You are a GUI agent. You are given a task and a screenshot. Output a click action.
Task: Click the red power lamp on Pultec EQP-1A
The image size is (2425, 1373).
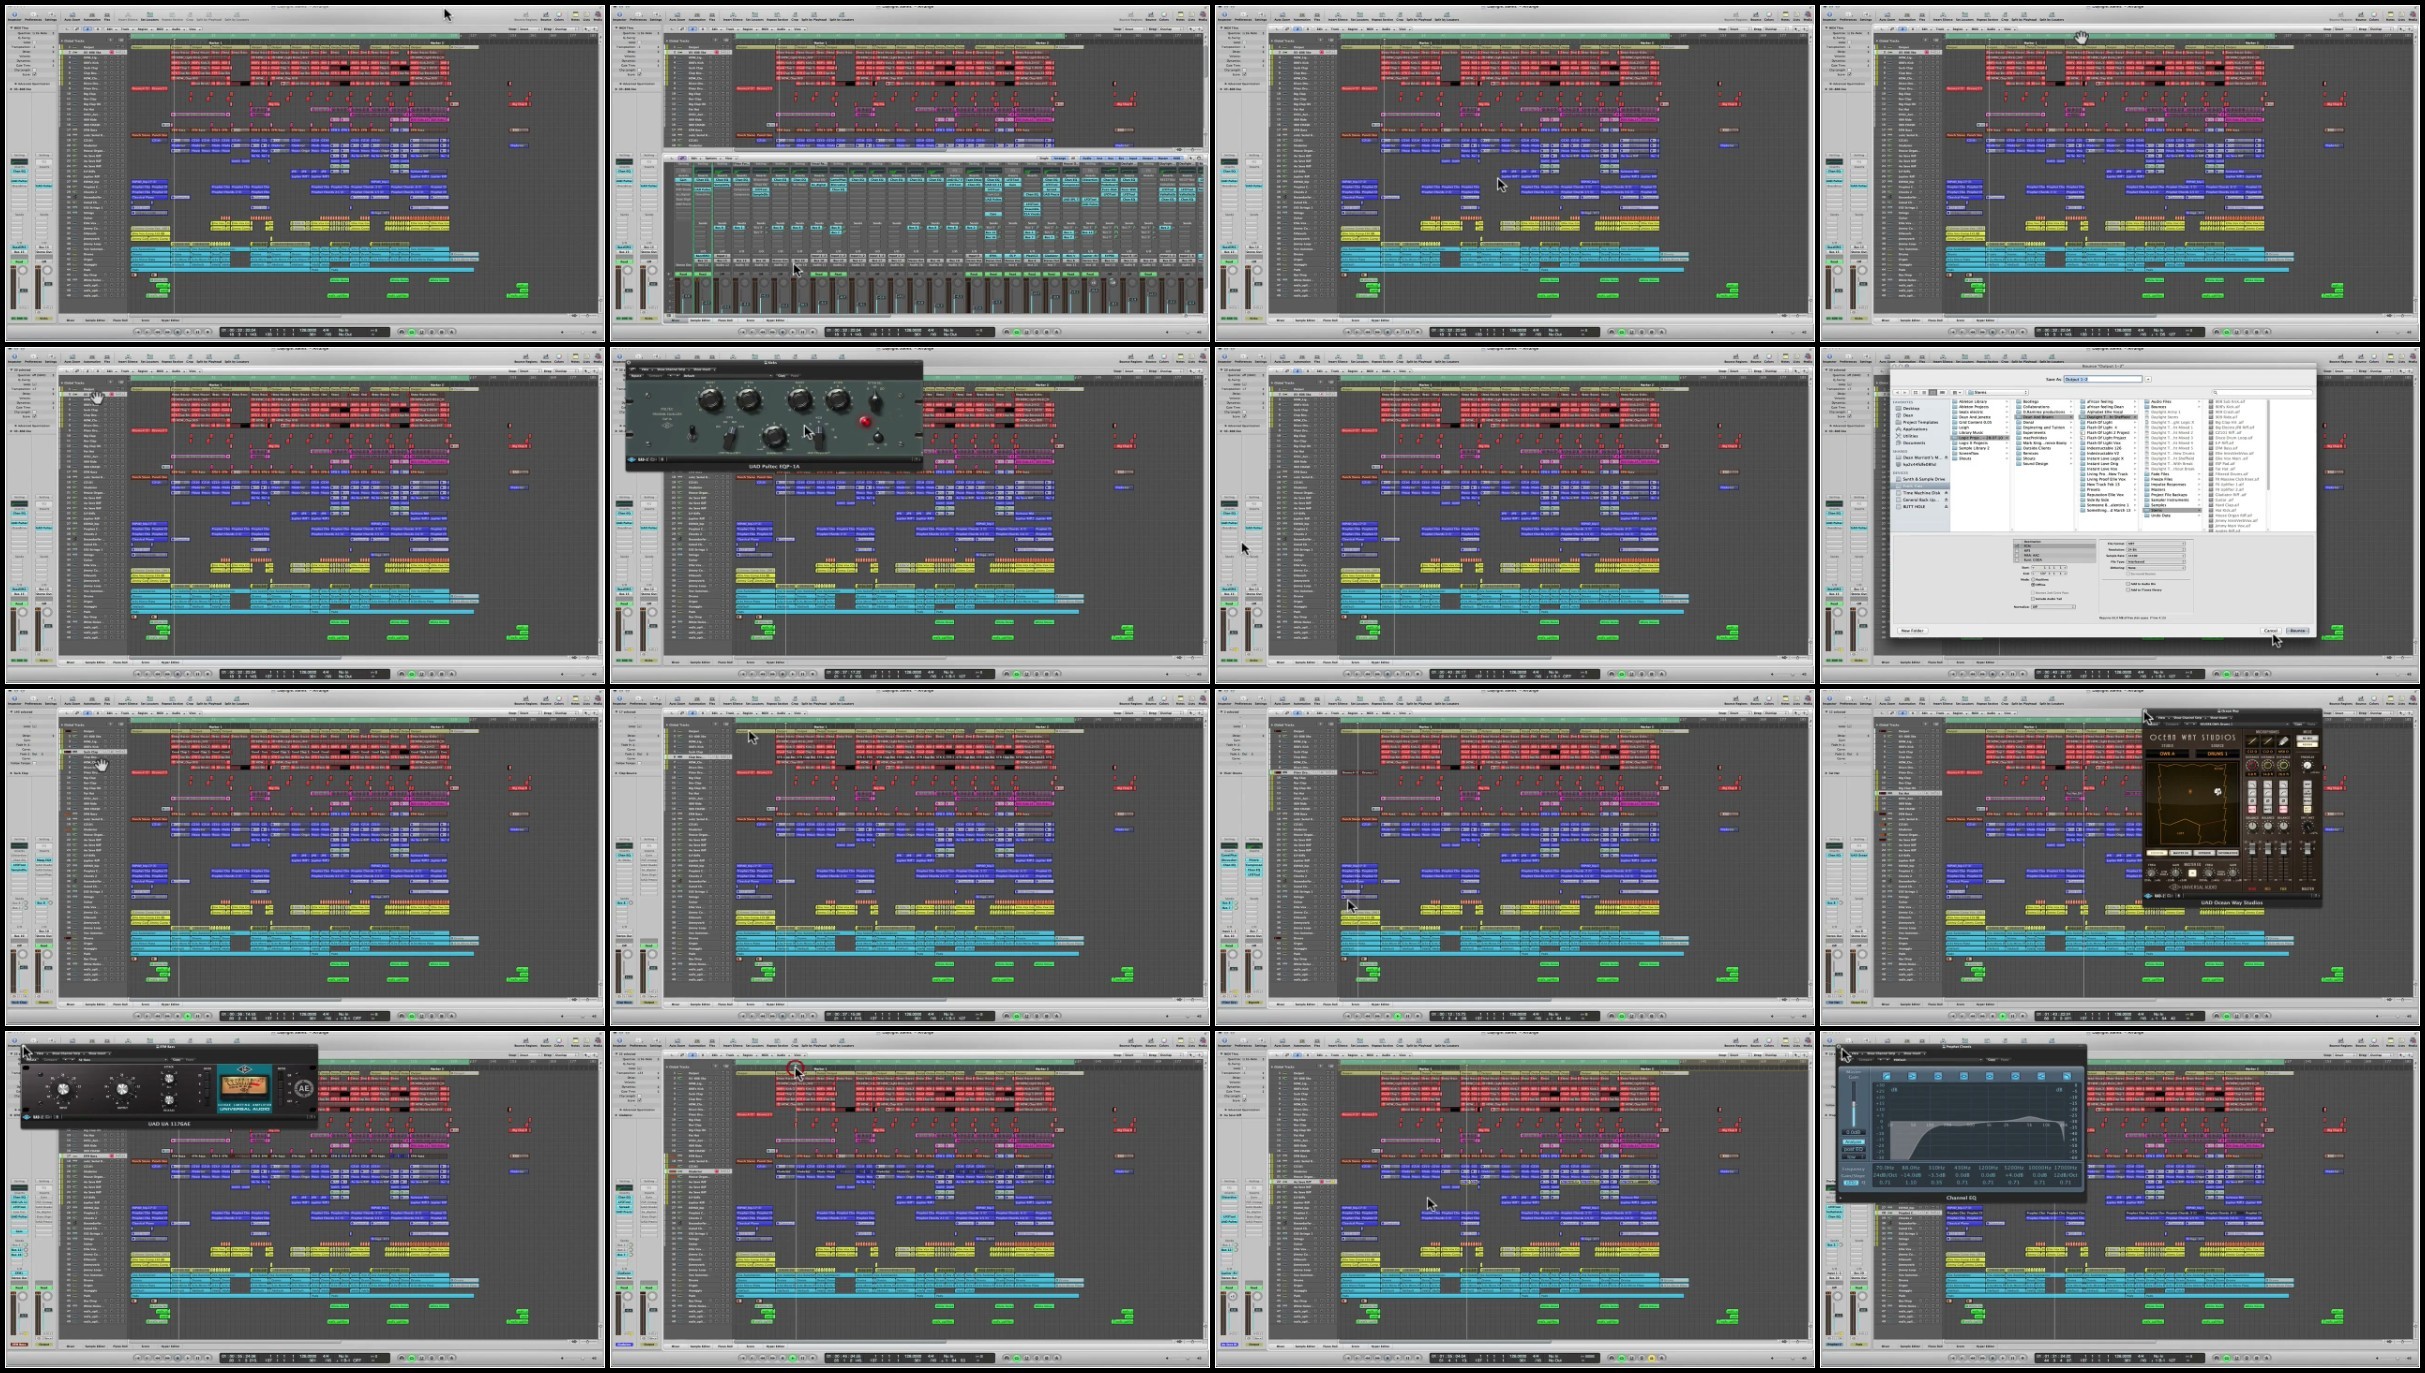pos(864,421)
